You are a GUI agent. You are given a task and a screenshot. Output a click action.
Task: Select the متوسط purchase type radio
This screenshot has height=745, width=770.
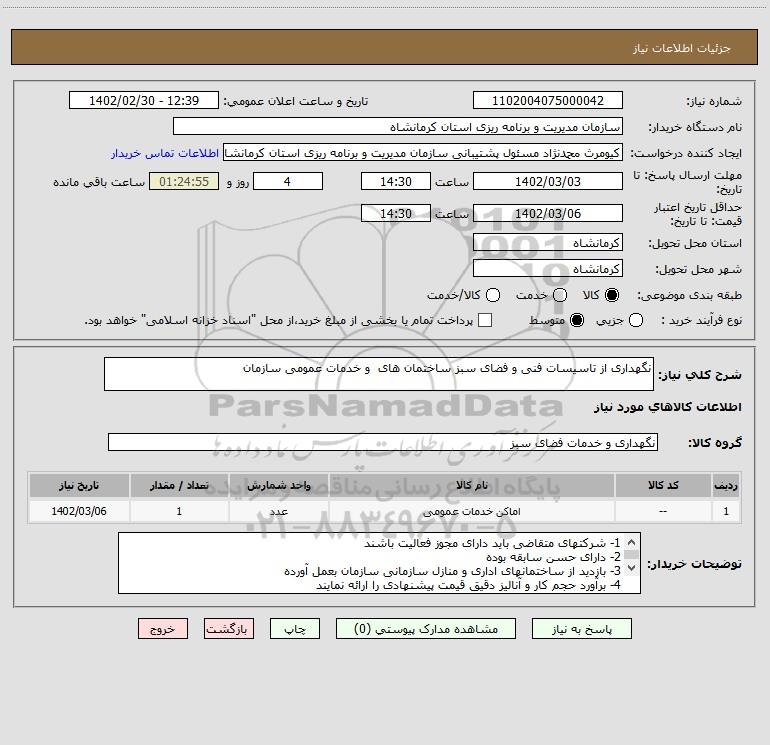[577, 320]
